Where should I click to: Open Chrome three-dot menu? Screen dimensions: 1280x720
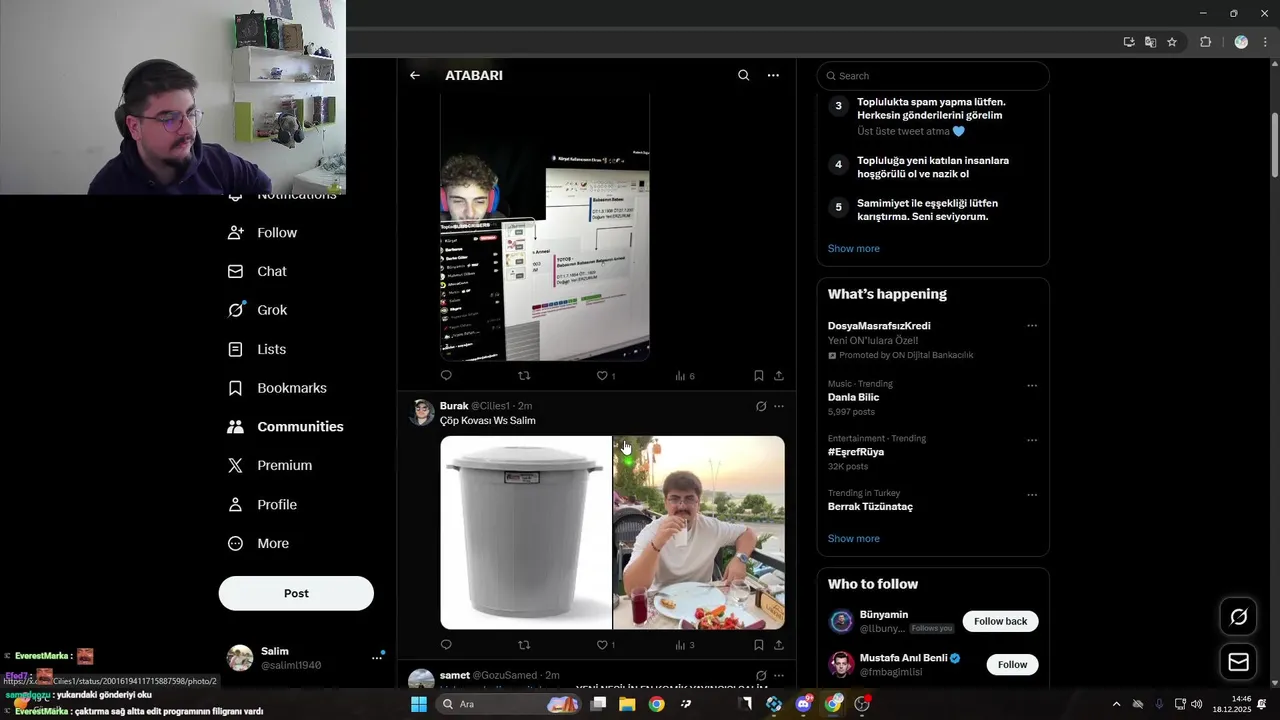pos(1265,42)
